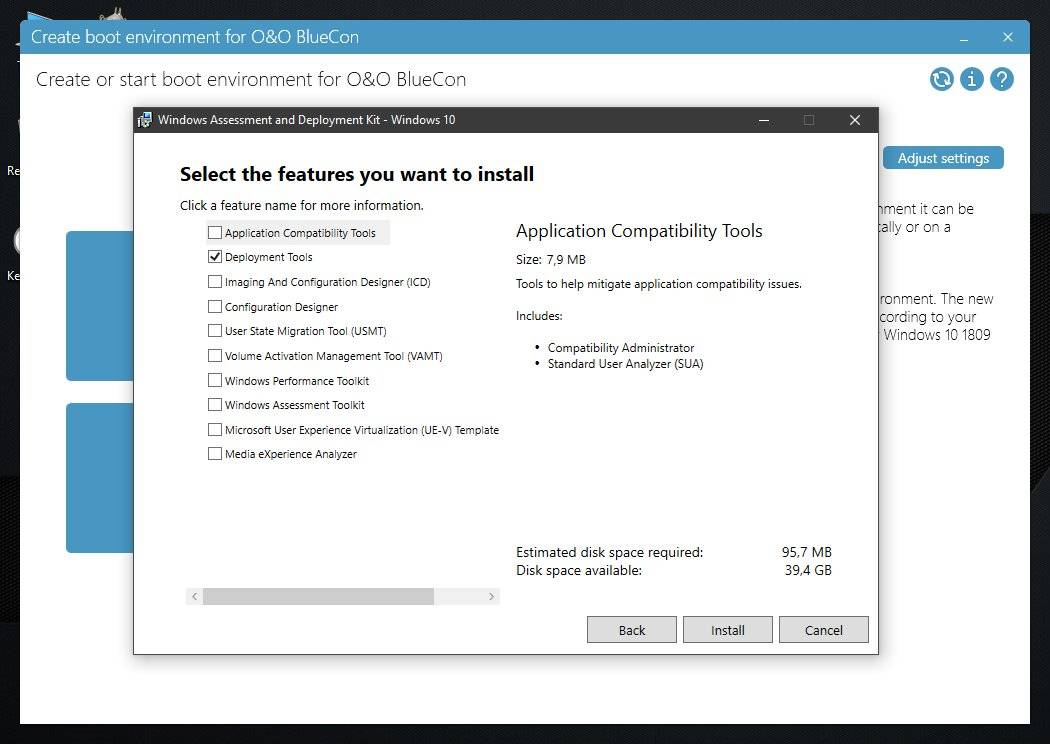1050x744 pixels.
Task: Click Adjust settings in BlueCon window
Action: click(943, 158)
